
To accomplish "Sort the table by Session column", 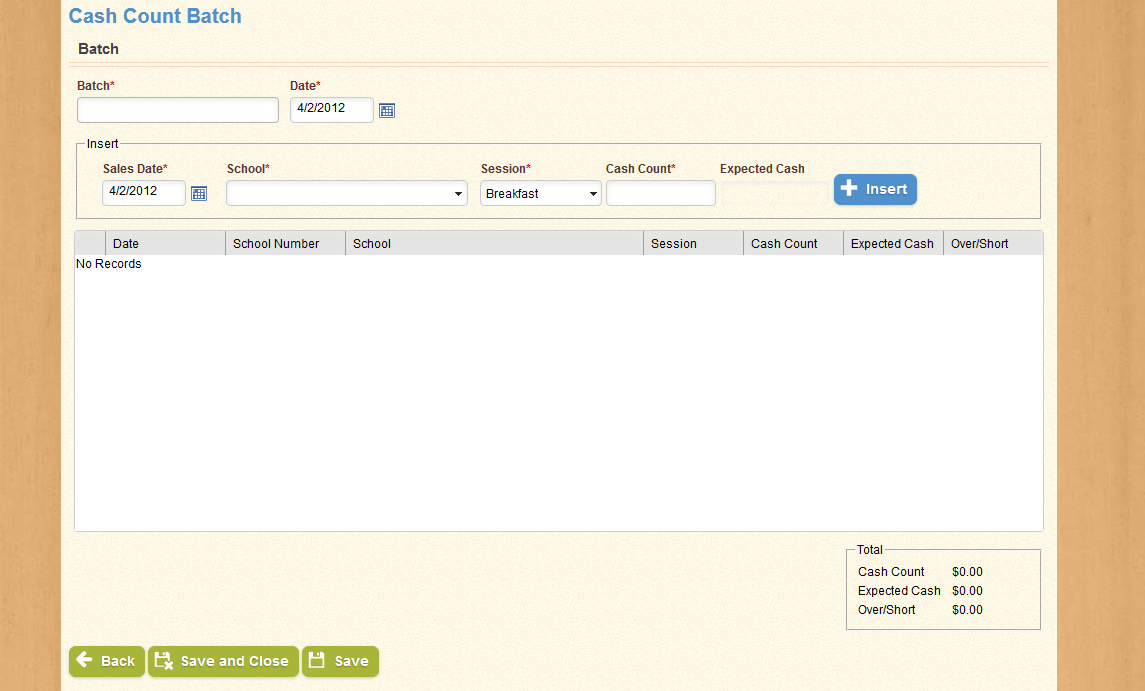I will tap(693, 244).
